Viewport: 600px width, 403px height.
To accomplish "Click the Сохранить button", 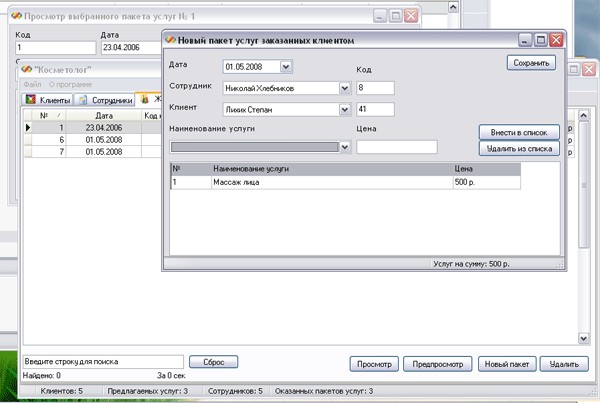I will (x=531, y=63).
